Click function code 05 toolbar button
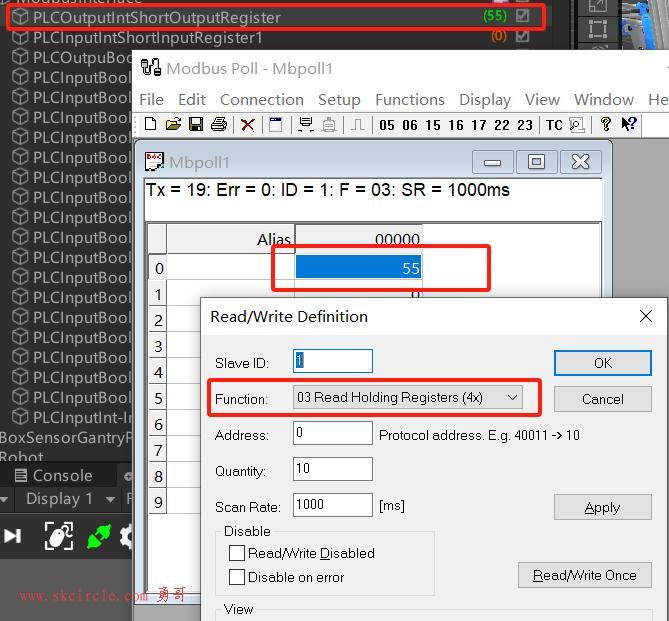Image resolution: width=669 pixels, height=621 pixels. point(387,125)
